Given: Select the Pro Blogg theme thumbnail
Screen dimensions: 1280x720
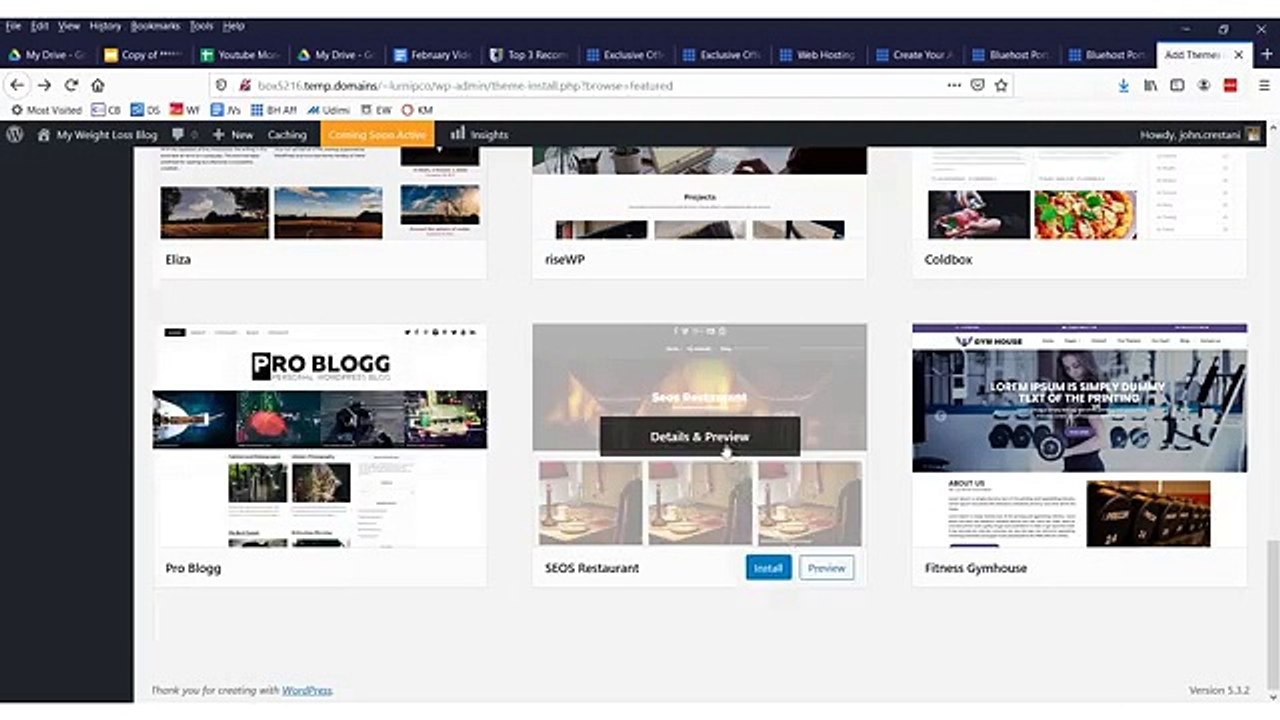Looking at the screenshot, I should (320, 436).
